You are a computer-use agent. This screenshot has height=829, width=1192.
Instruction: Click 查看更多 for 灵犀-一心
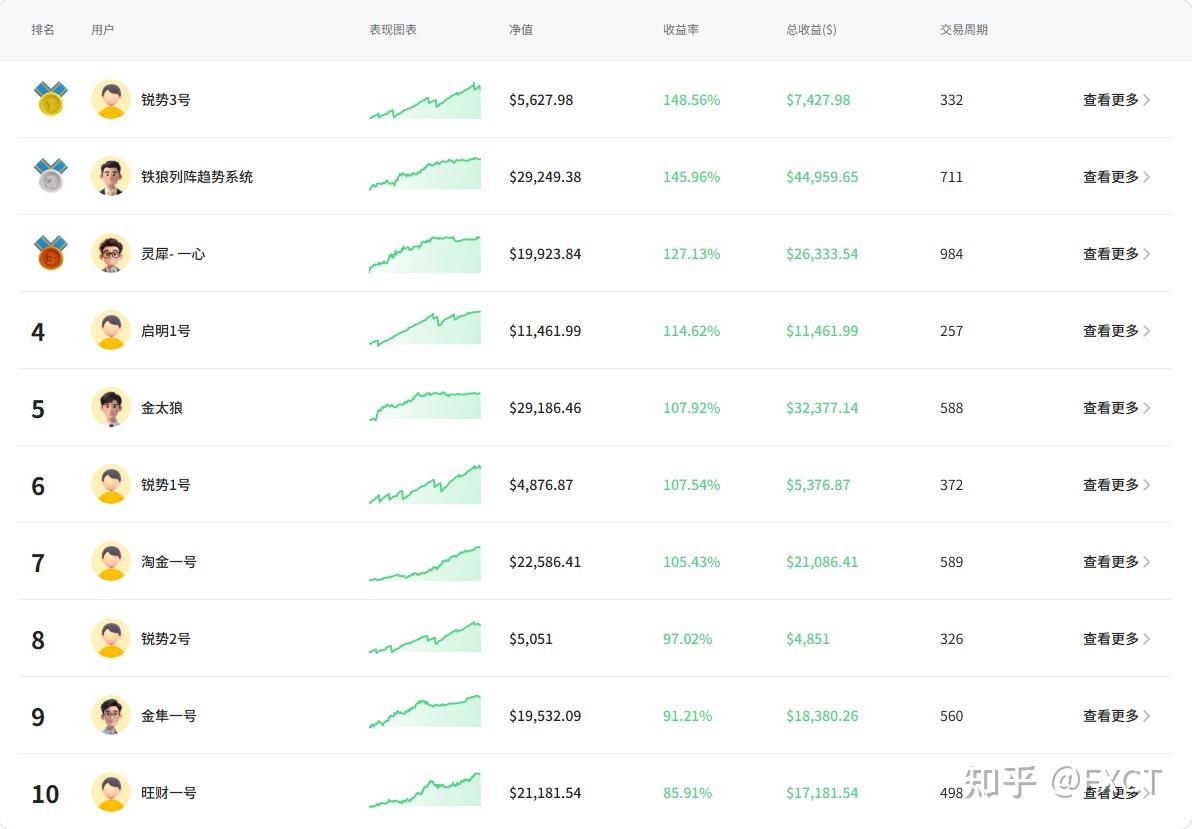pos(1116,253)
